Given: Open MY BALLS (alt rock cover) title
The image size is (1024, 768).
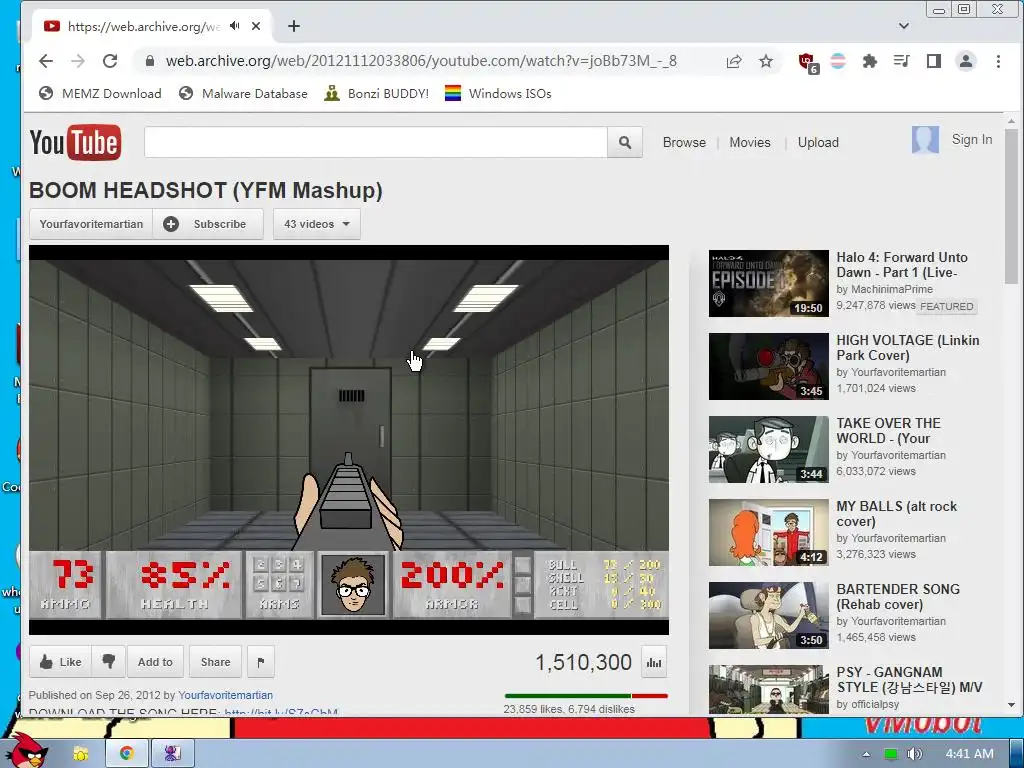Looking at the screenshot, I should coord(897,513).
